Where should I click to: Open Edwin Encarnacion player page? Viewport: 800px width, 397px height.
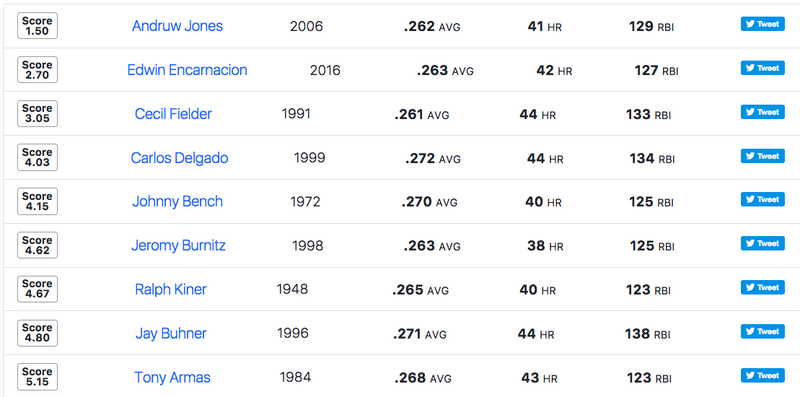[187, 70]
